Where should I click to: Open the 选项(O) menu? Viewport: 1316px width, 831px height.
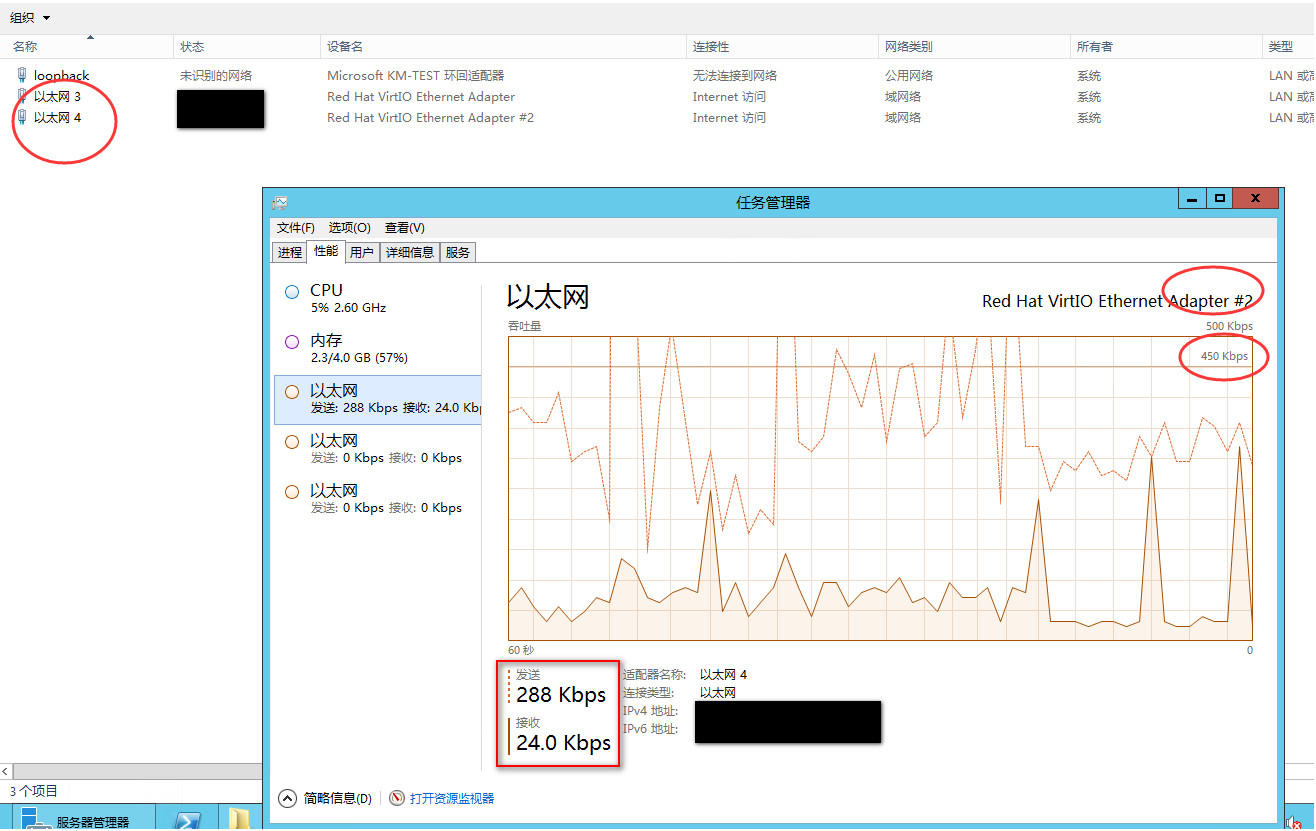point(349,228)
